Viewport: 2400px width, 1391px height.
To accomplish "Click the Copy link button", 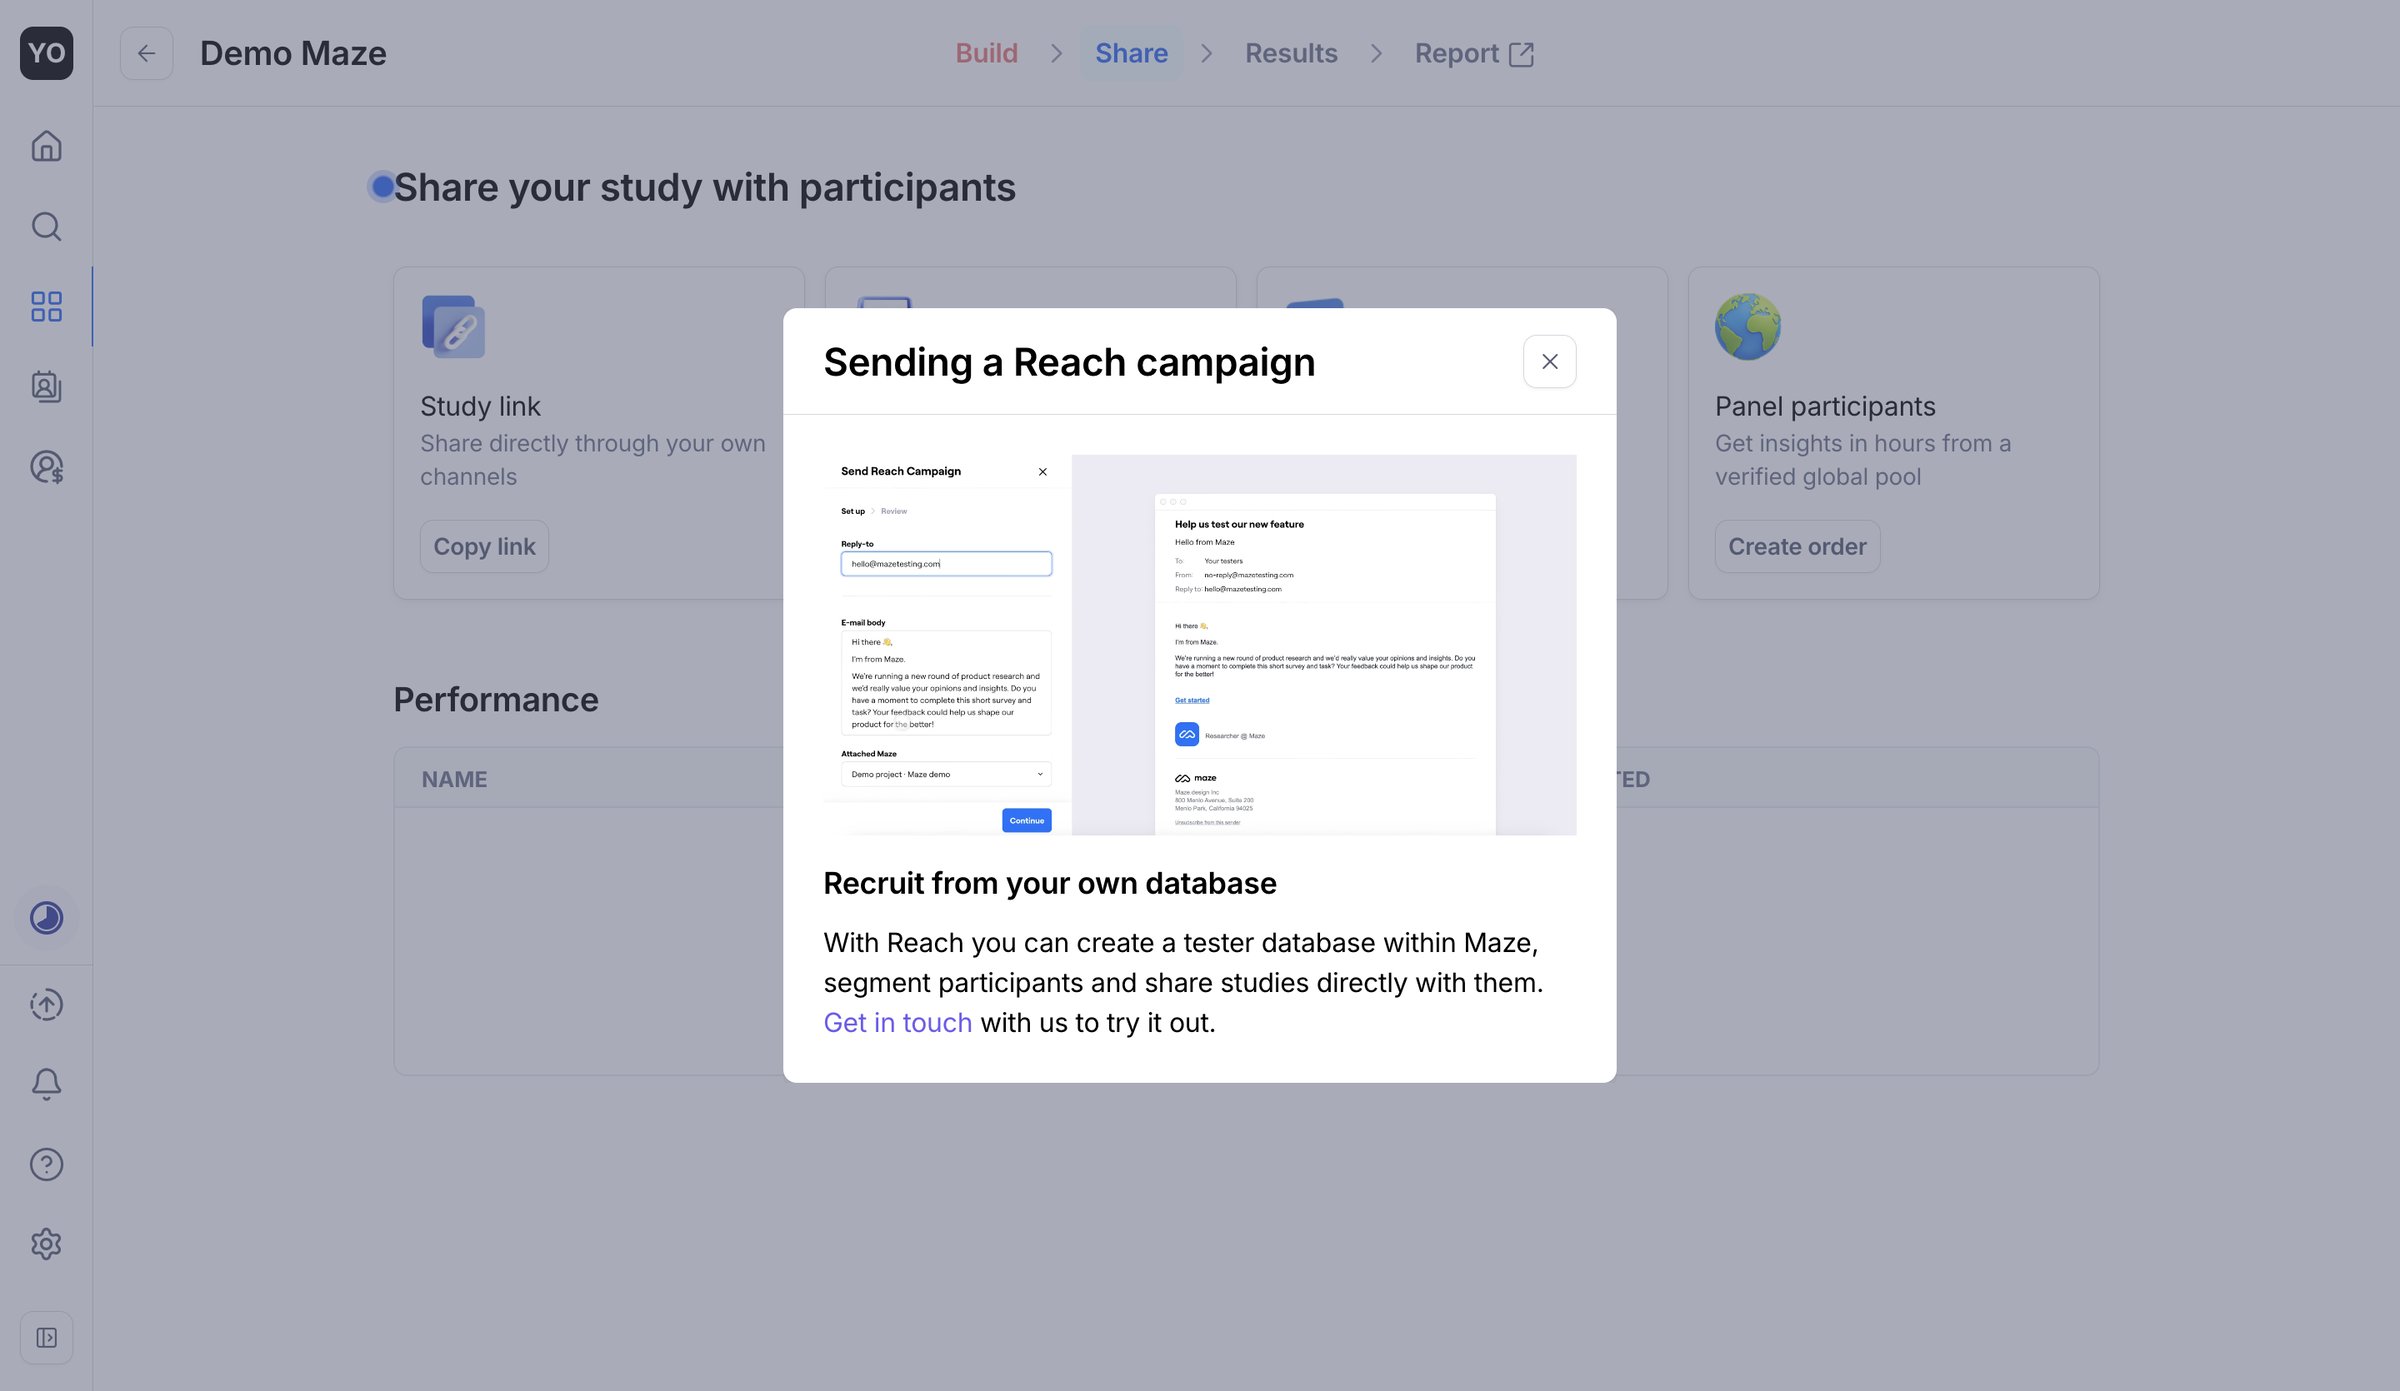I will click(x=484, y=546).
